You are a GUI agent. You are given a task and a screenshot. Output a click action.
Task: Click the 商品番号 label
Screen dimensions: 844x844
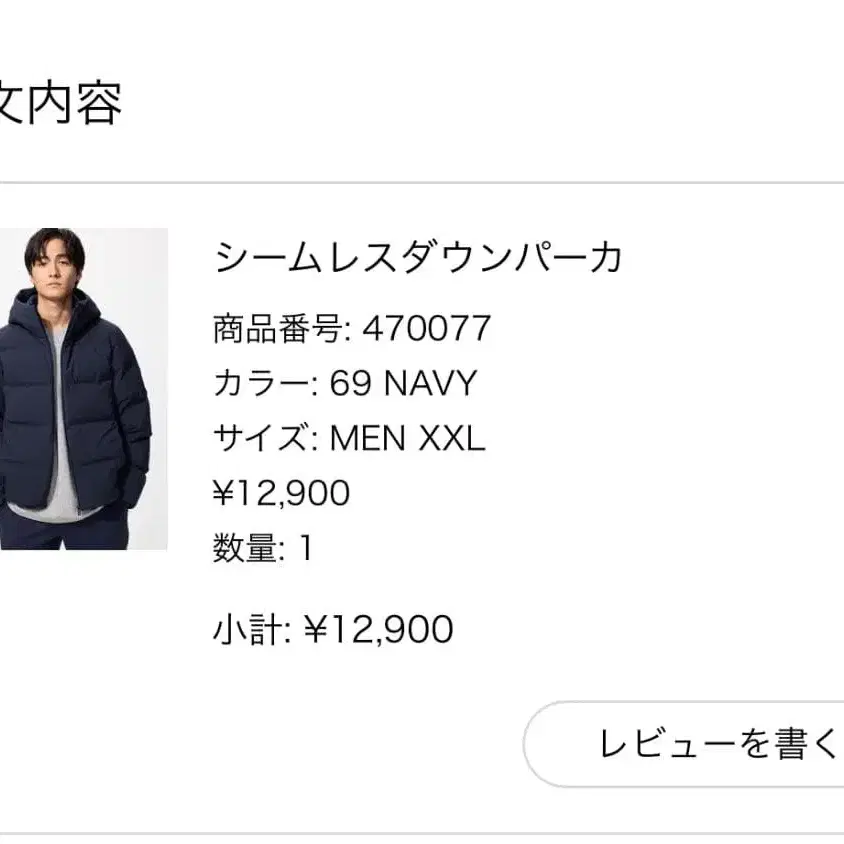(278, 328)
